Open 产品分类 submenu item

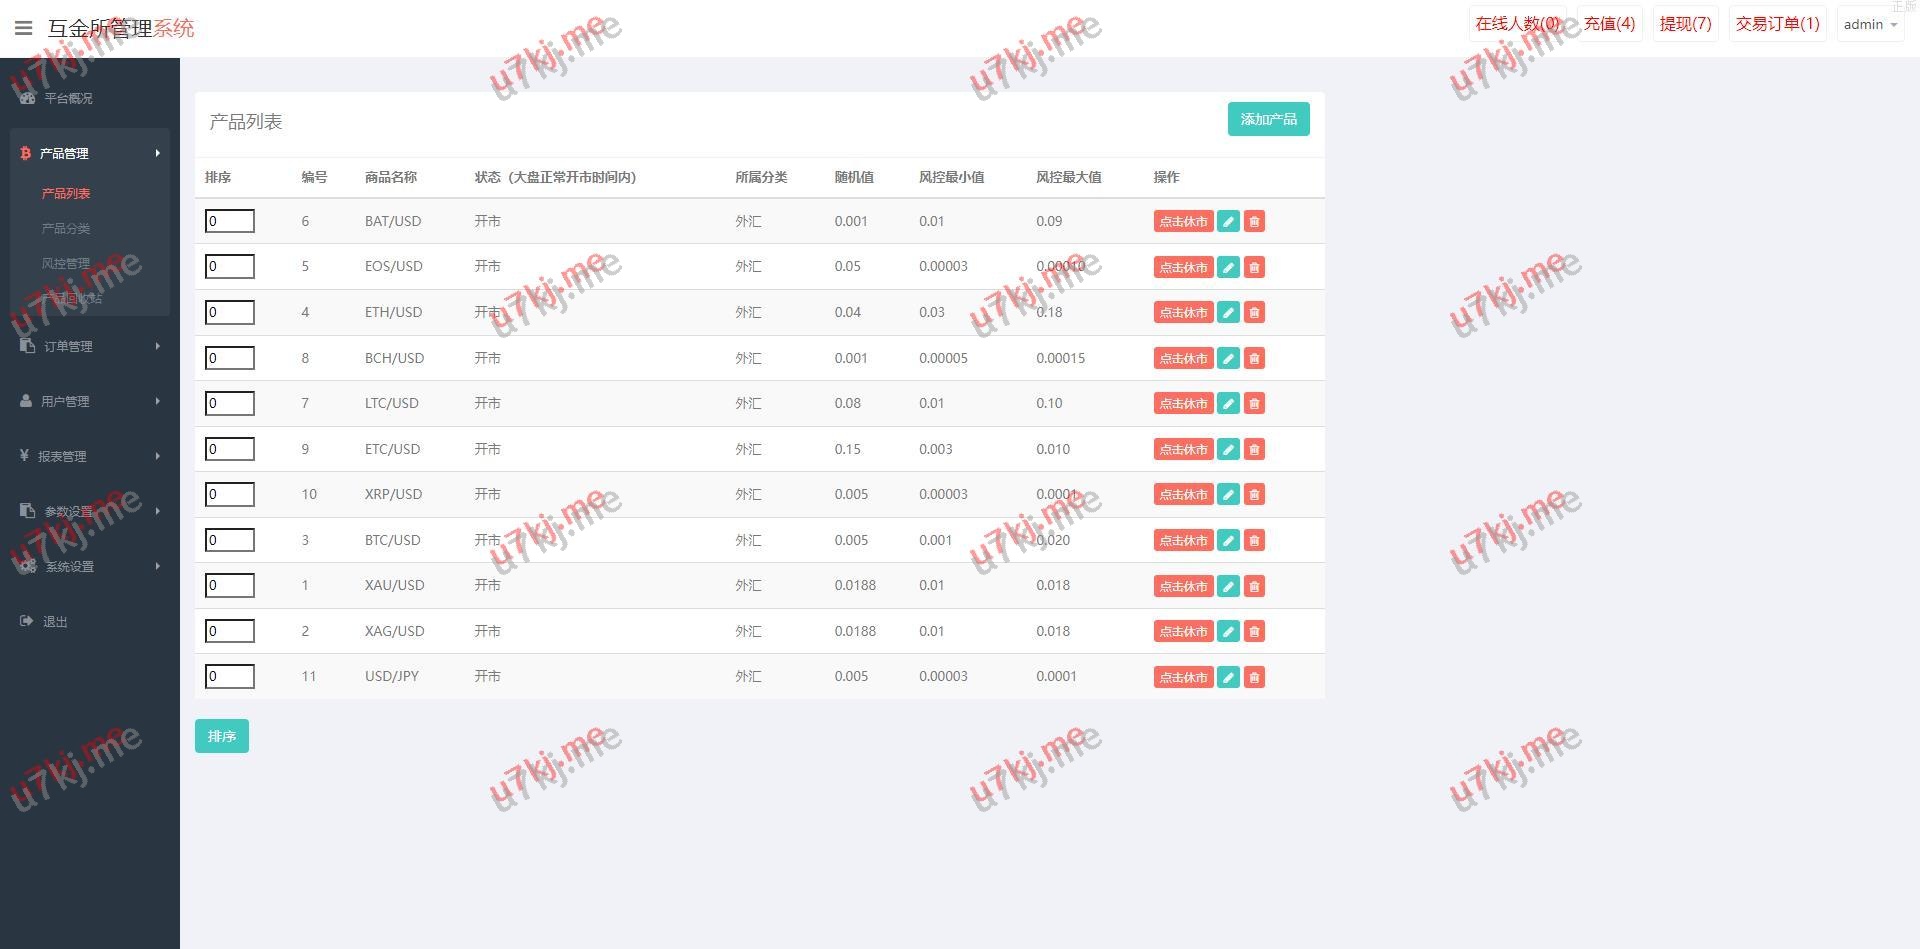point(66,228)
